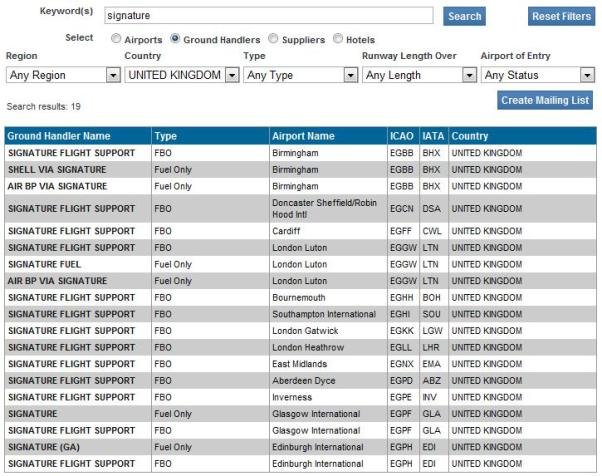Open the Any Region dropdown
602x476 pixels.
pos(63,75)
